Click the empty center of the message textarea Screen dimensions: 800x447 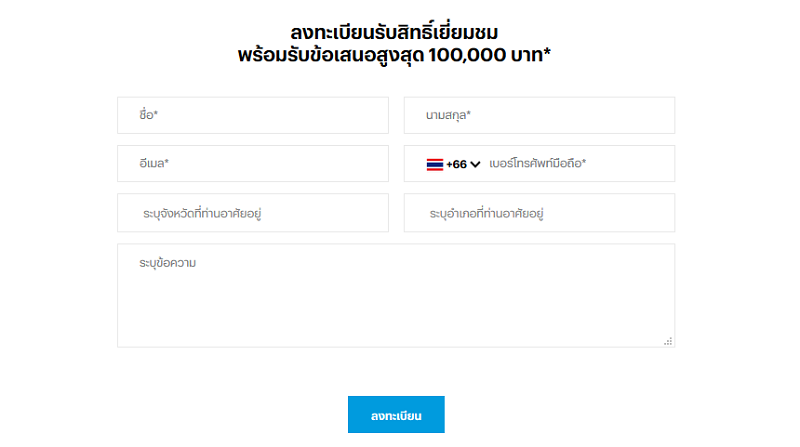pos(396,300)
